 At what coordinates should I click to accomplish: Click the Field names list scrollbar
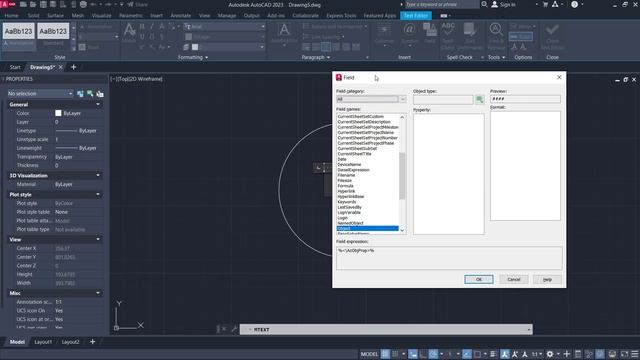click(x=402, y=175)
